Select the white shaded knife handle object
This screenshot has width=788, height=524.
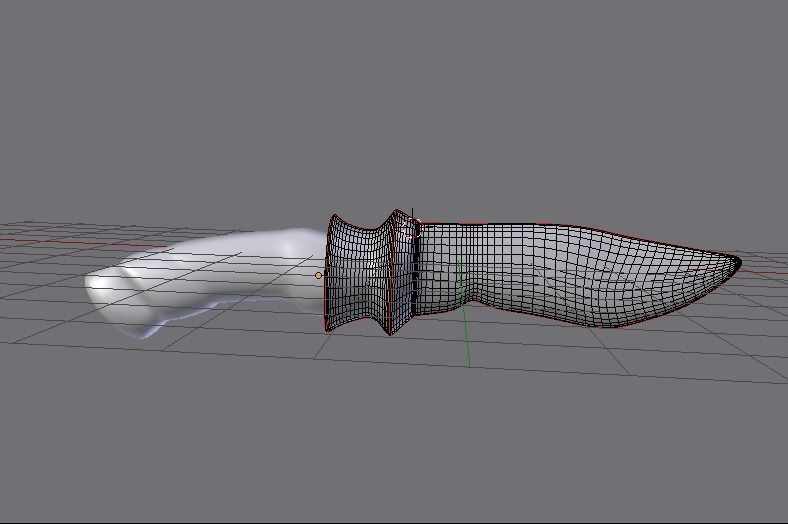point(206,281)
